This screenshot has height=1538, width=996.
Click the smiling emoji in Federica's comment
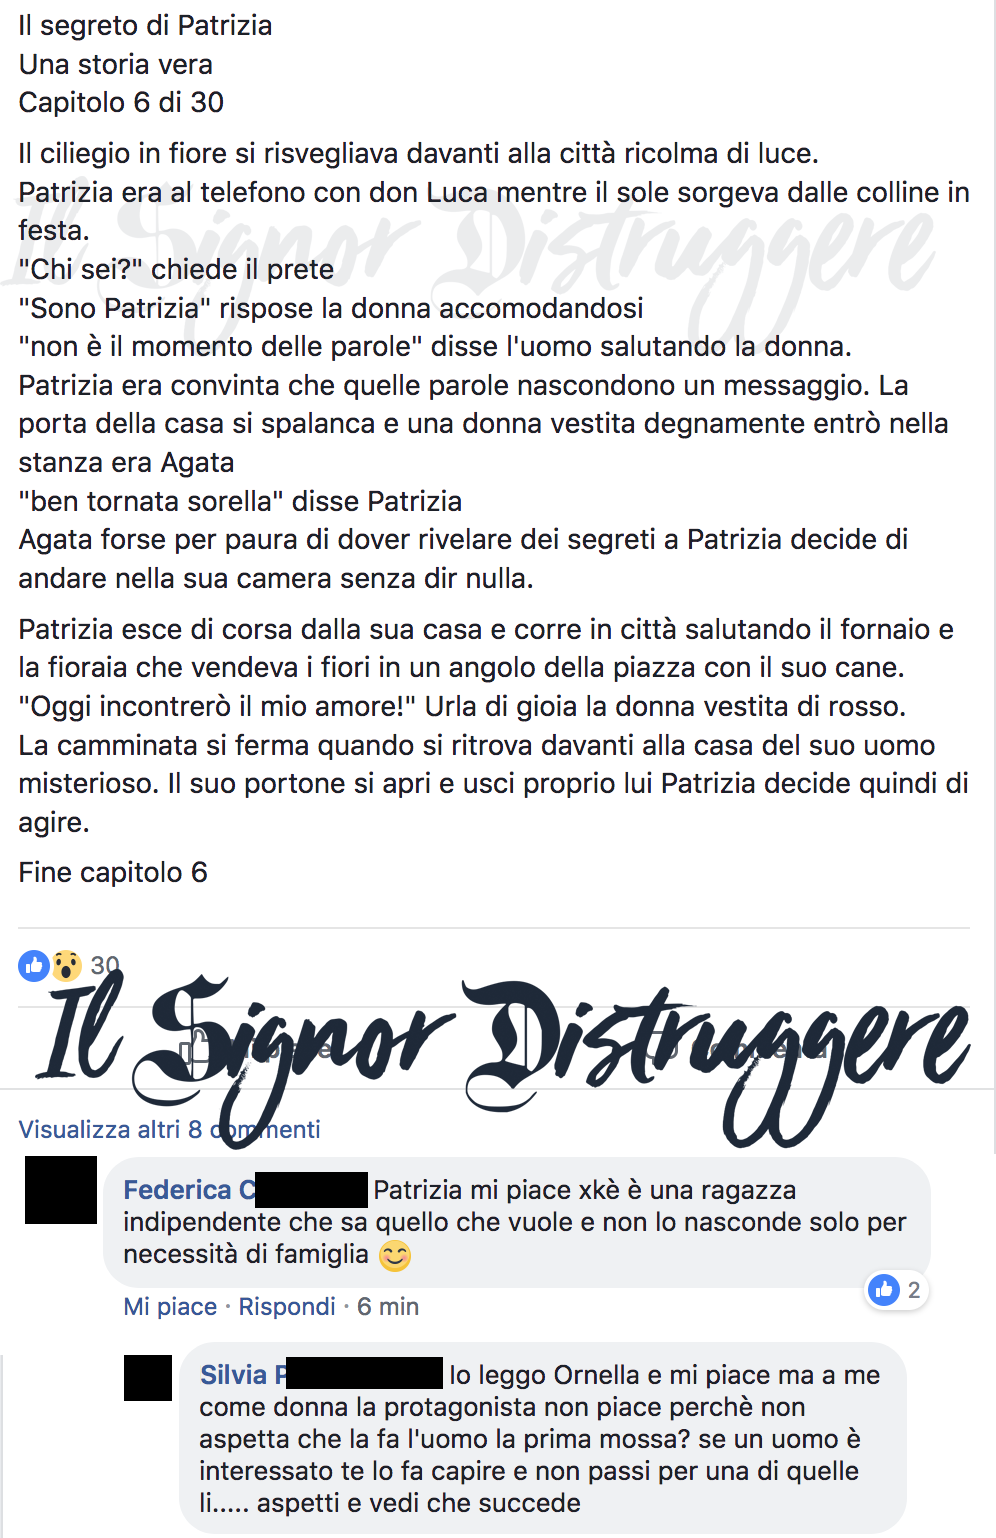[x=395, y=1255]
